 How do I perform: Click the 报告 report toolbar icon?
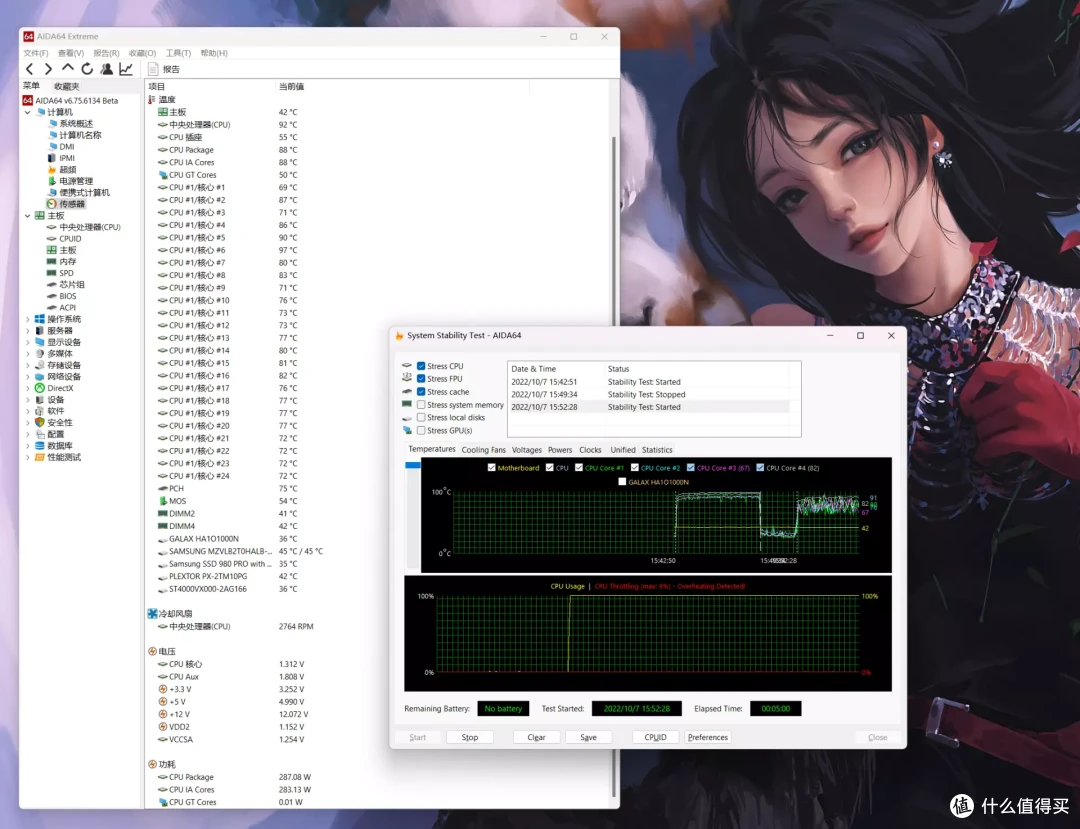pyautogui.click(x=164, y=69)
